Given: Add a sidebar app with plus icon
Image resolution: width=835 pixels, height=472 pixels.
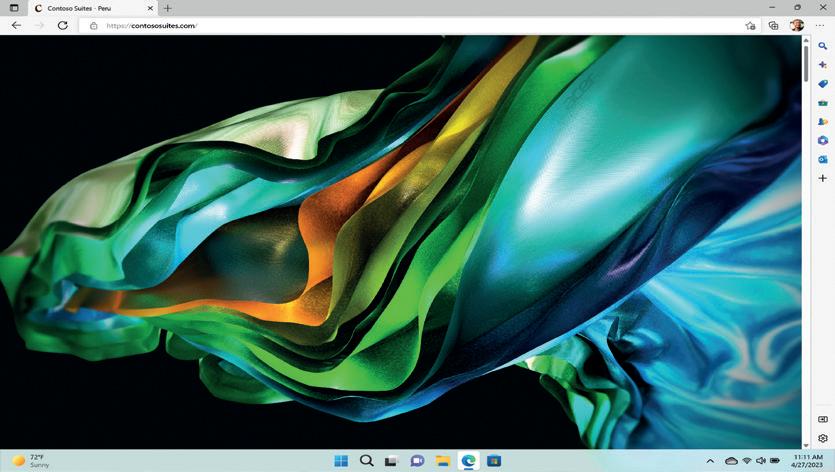Looking at the screenshot, I should [x=823, y=178].
